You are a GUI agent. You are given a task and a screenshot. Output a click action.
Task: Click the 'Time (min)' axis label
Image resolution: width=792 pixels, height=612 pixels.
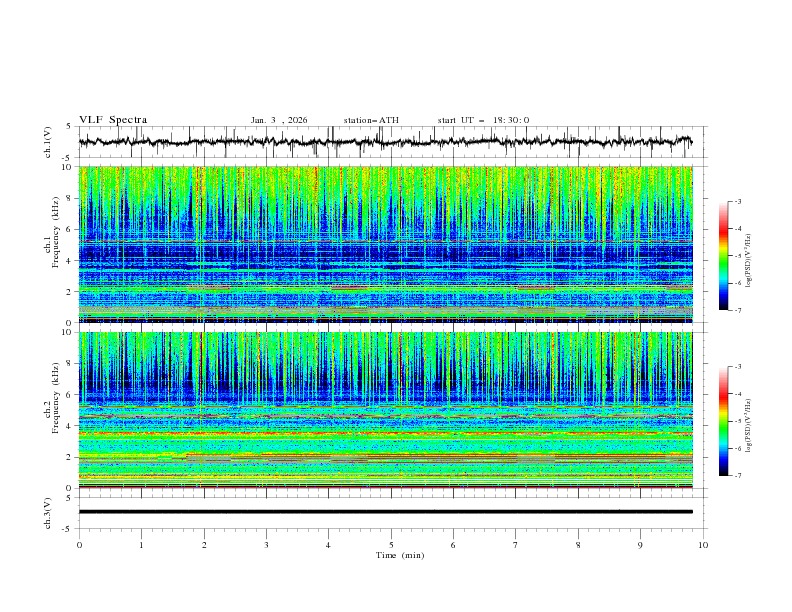coord(400,555)
